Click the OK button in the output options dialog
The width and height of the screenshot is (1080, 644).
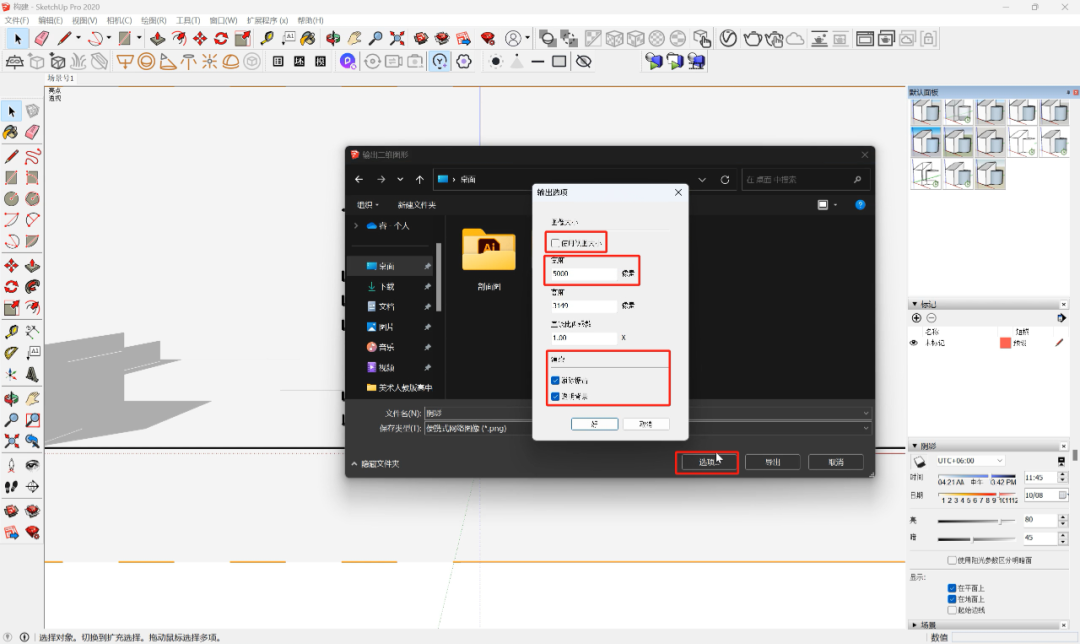point(594,424)
